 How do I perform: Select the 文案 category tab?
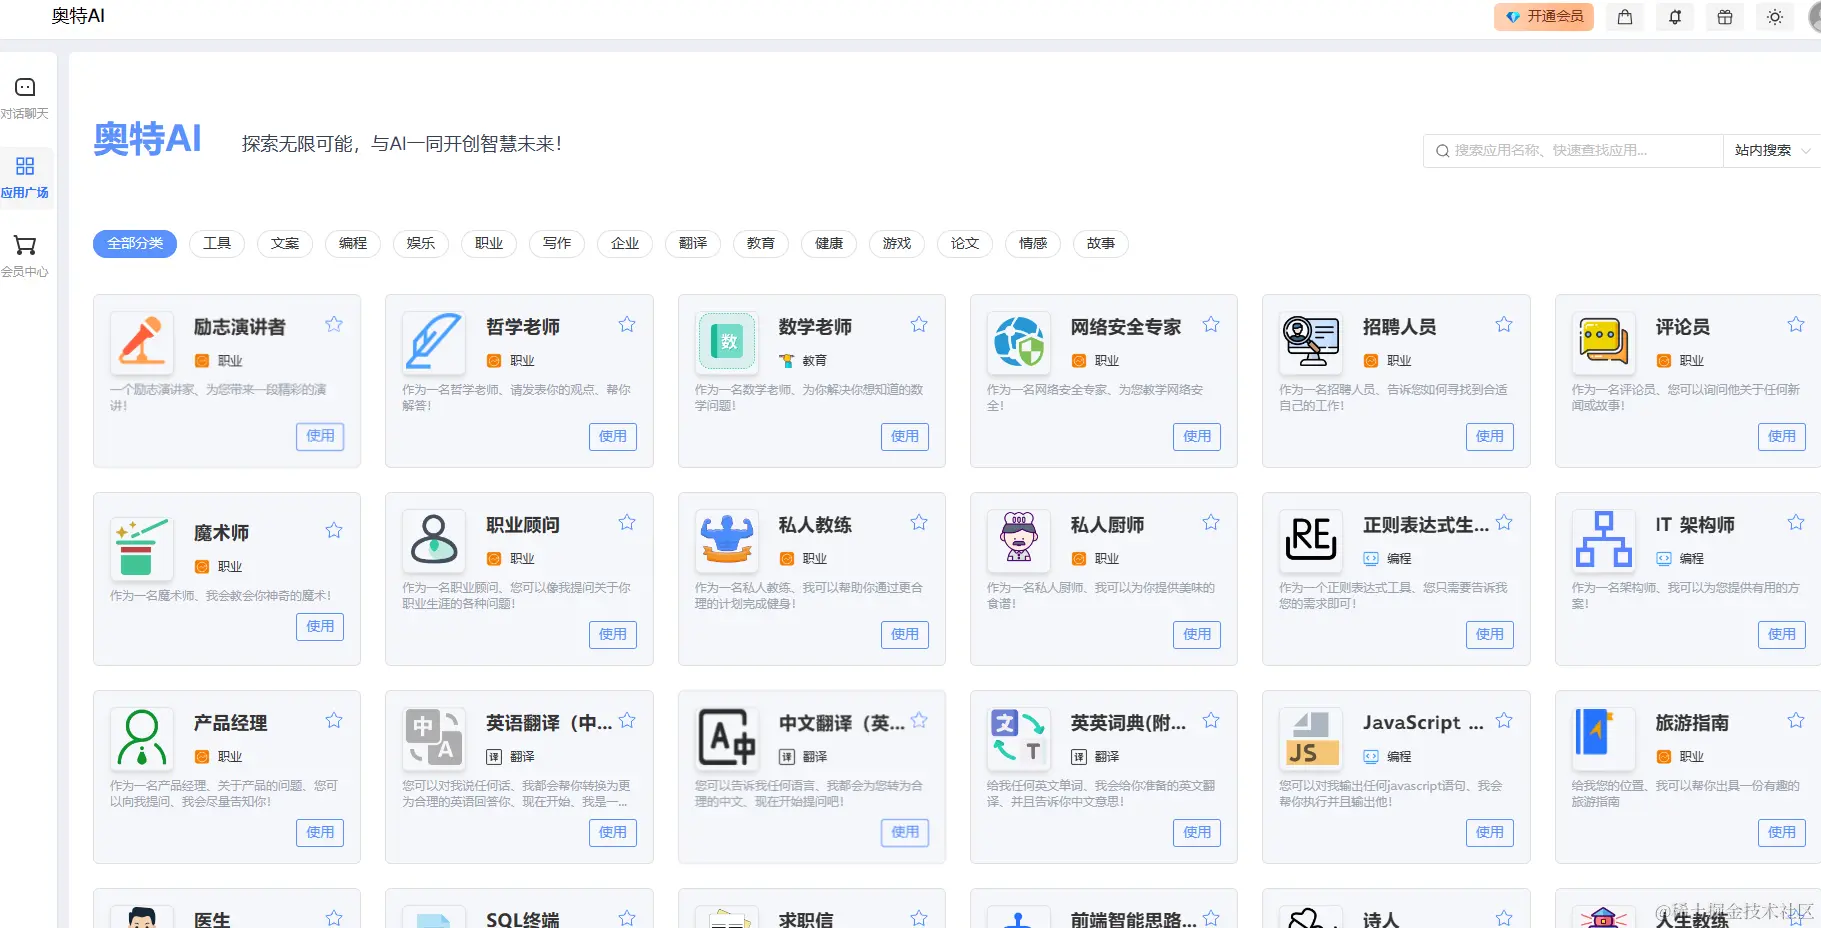(285, 244)
